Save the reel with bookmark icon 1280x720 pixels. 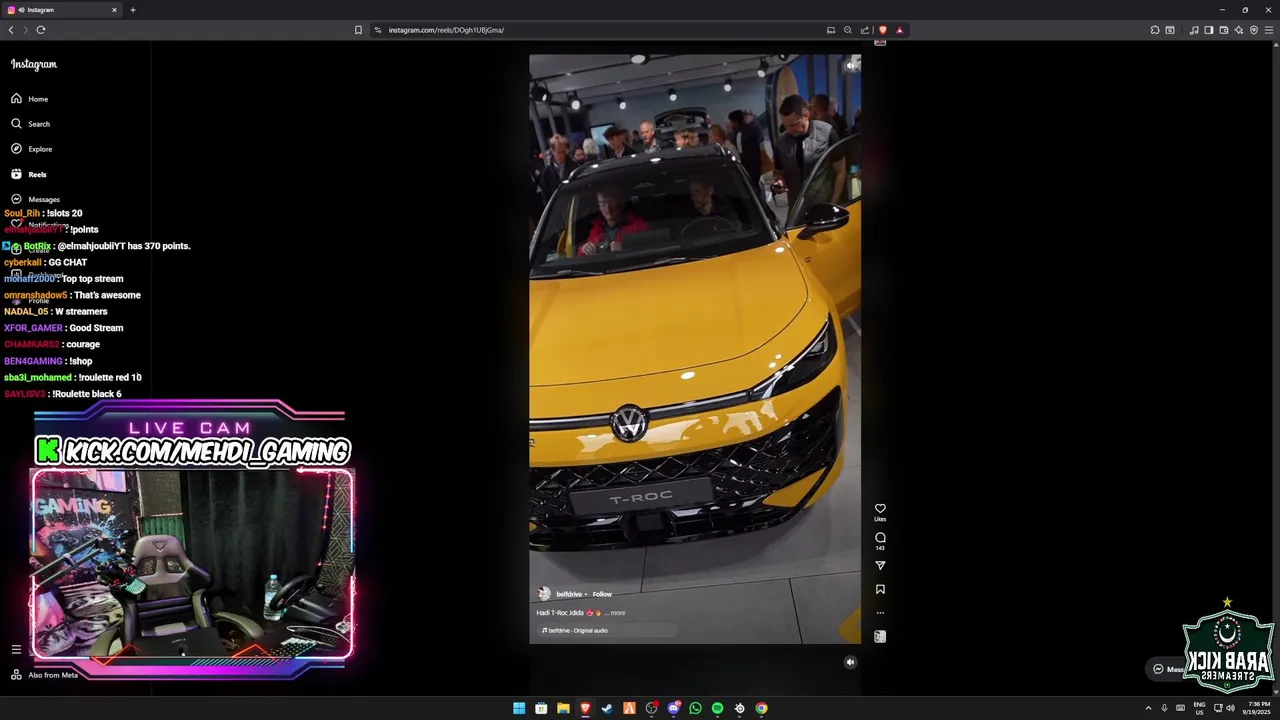pyautogui.click(x=880, y=590)
